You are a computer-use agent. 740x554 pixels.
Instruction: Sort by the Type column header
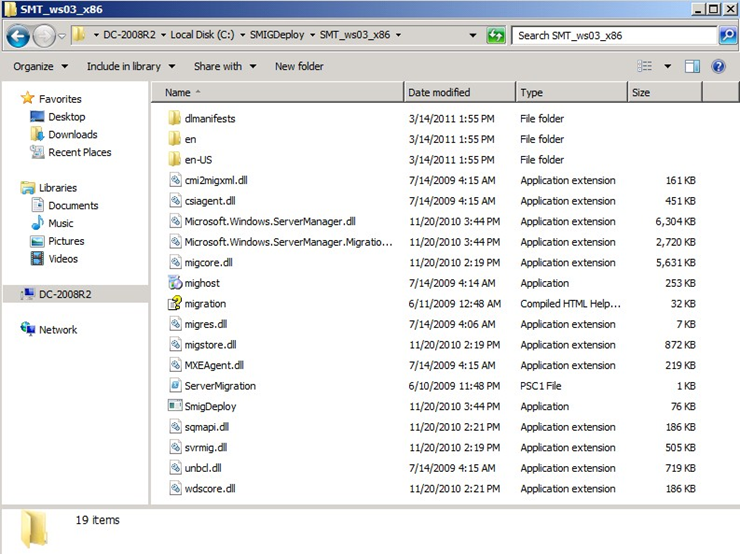572,92
